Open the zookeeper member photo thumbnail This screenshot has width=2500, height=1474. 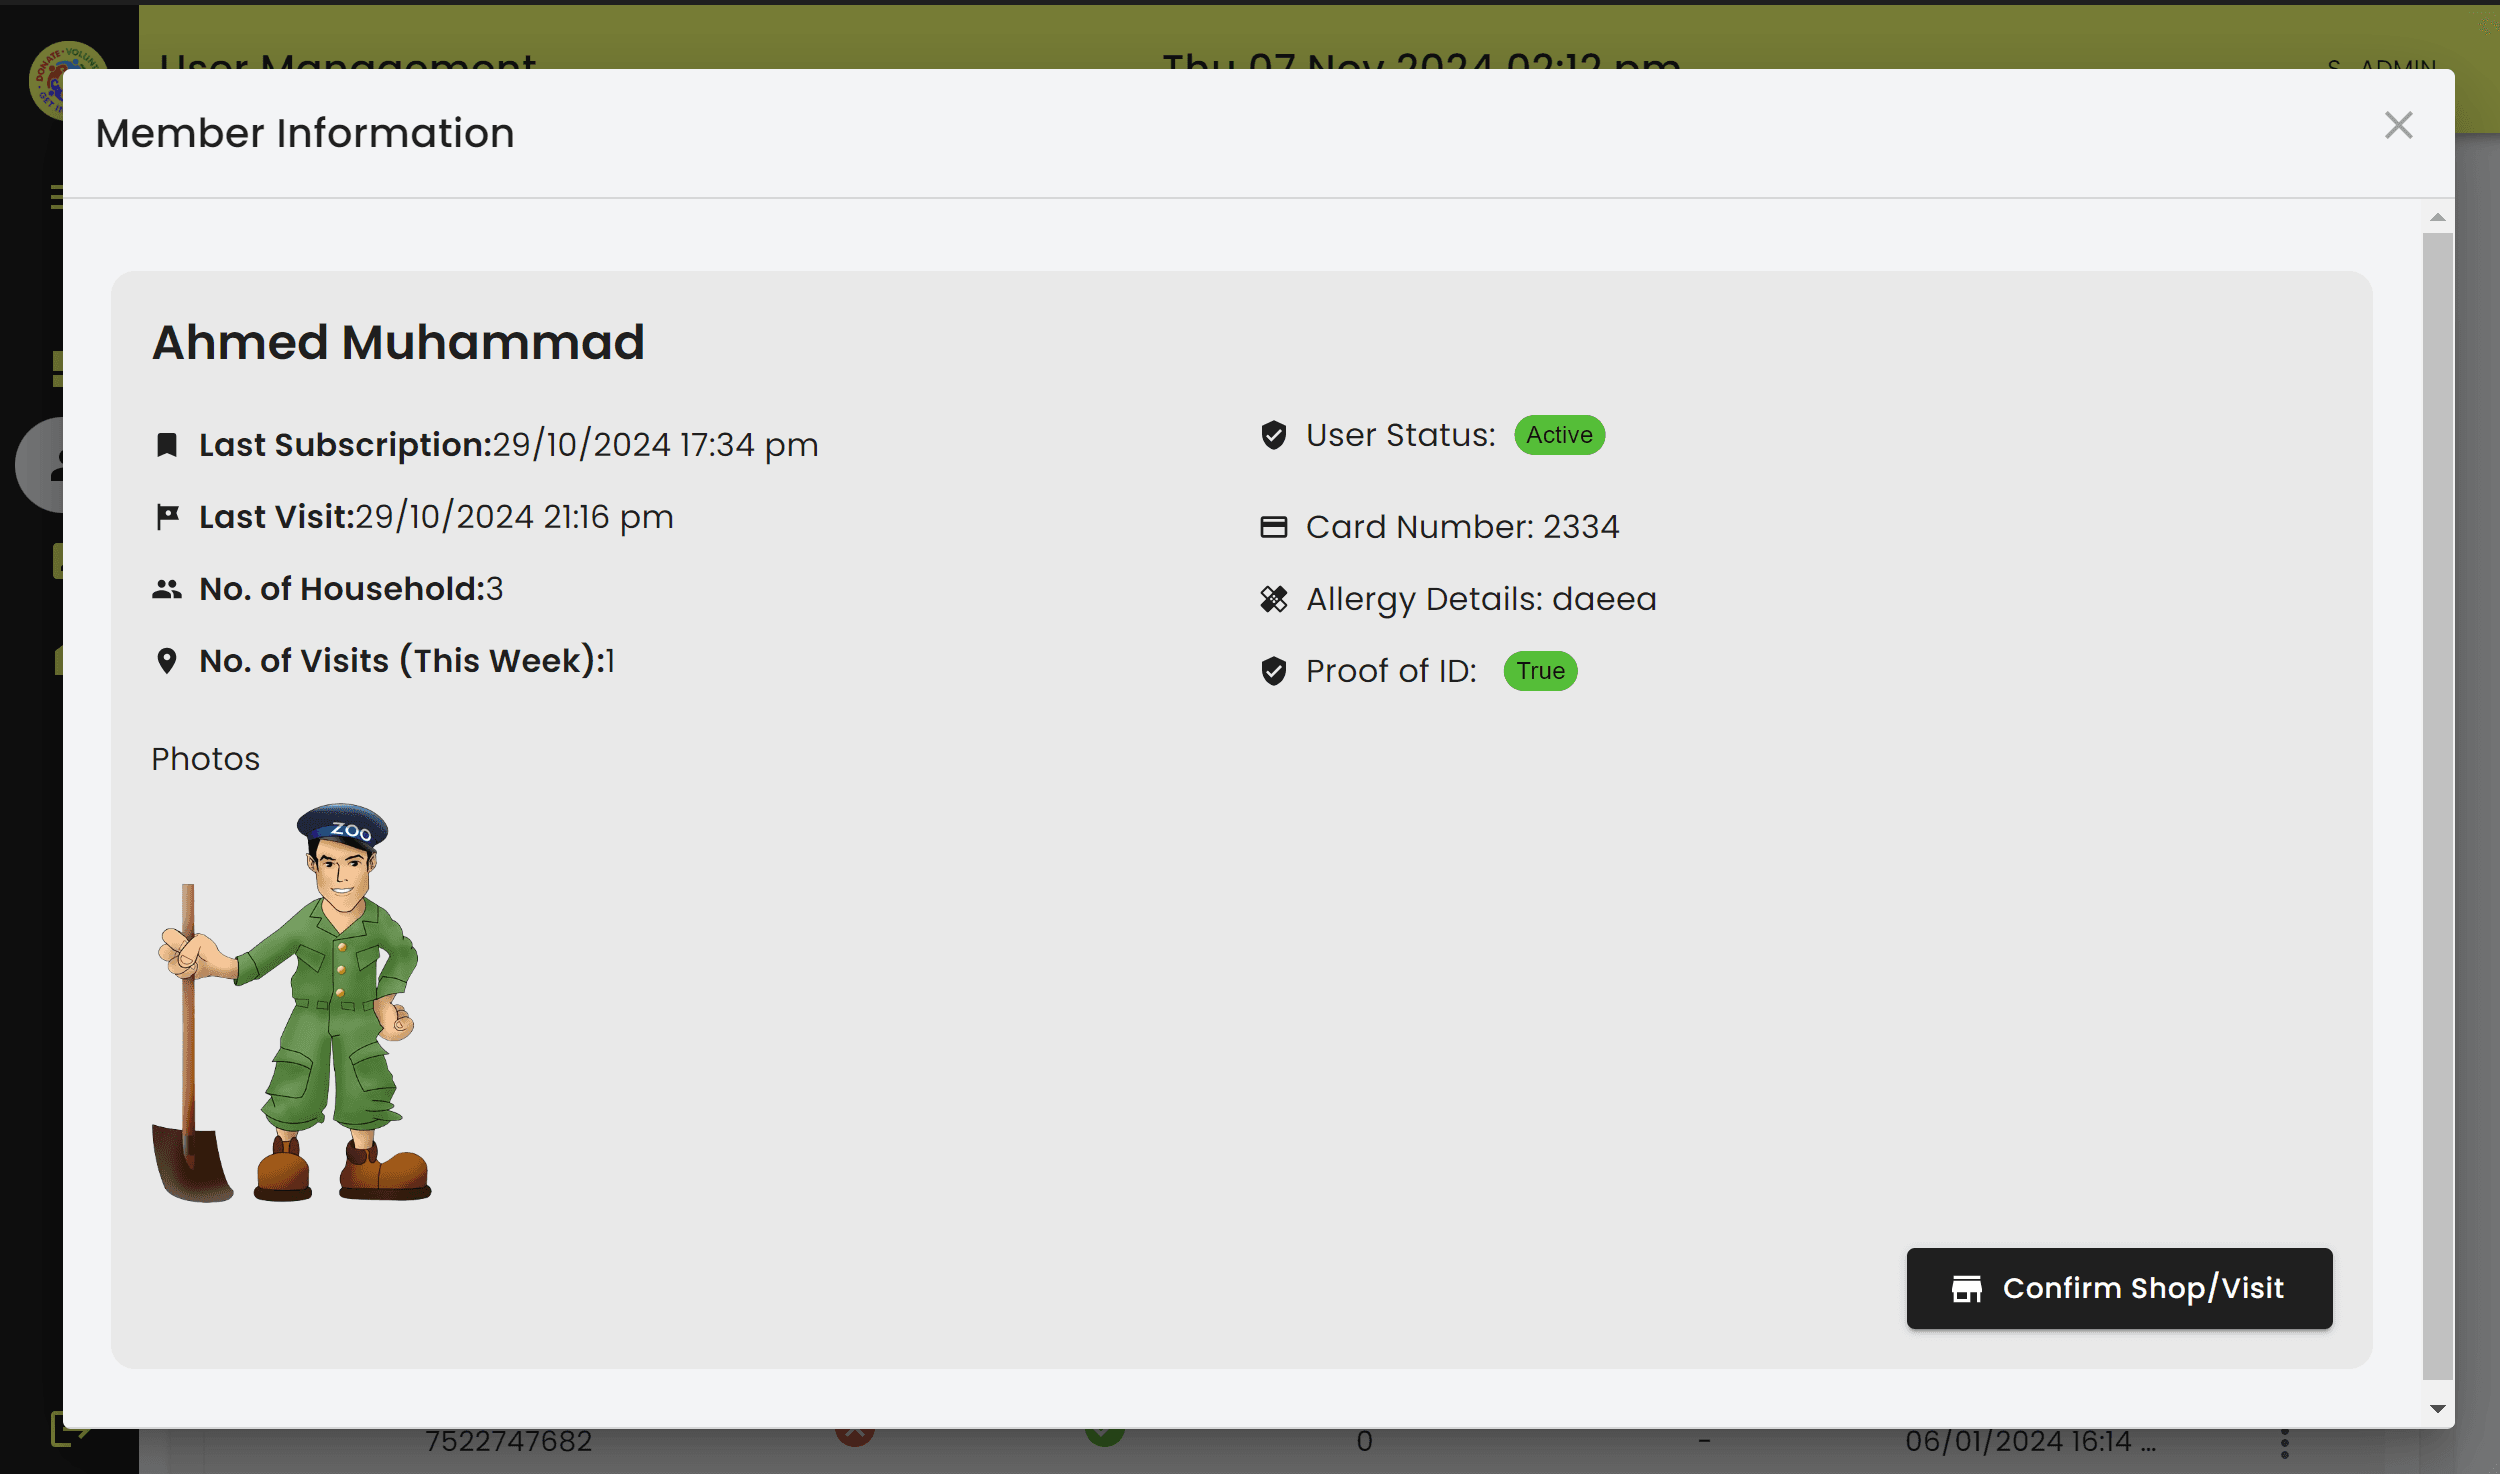coord(291,1002)
